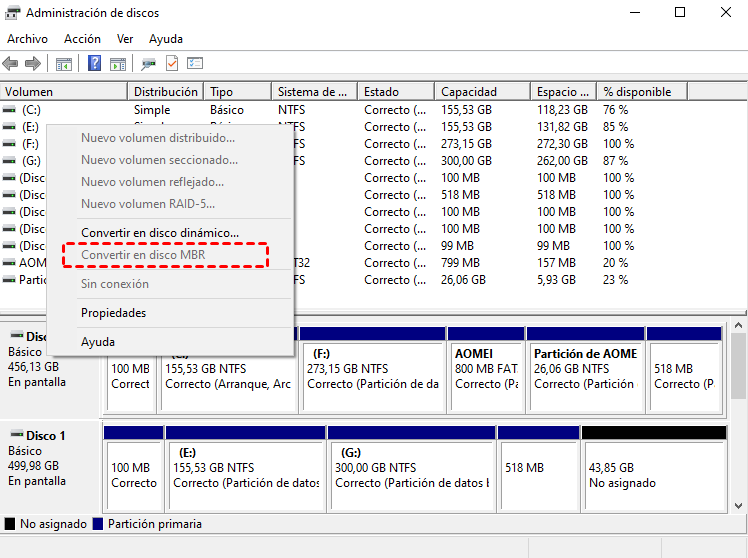Open the Ver menu

(125, 39)
